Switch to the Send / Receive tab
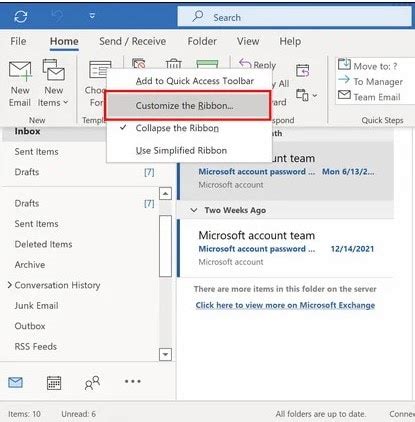Image resolution: width=415 pixels, height=422 pixels. (132, 41)
